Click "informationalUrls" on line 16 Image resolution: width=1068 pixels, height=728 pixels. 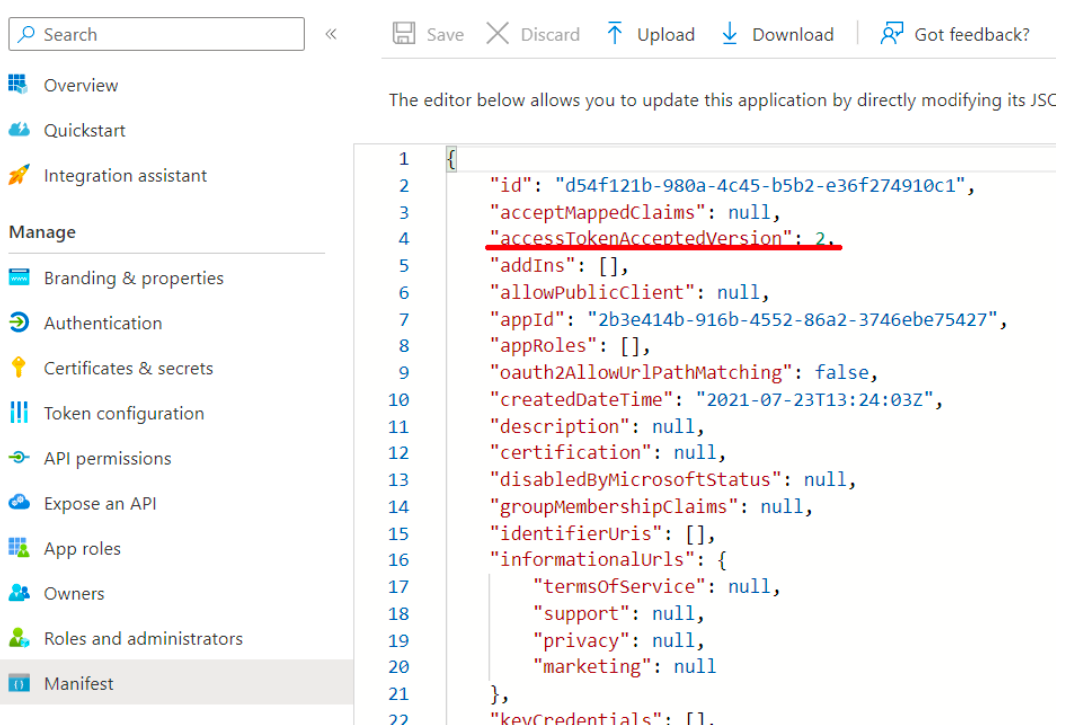592,559
